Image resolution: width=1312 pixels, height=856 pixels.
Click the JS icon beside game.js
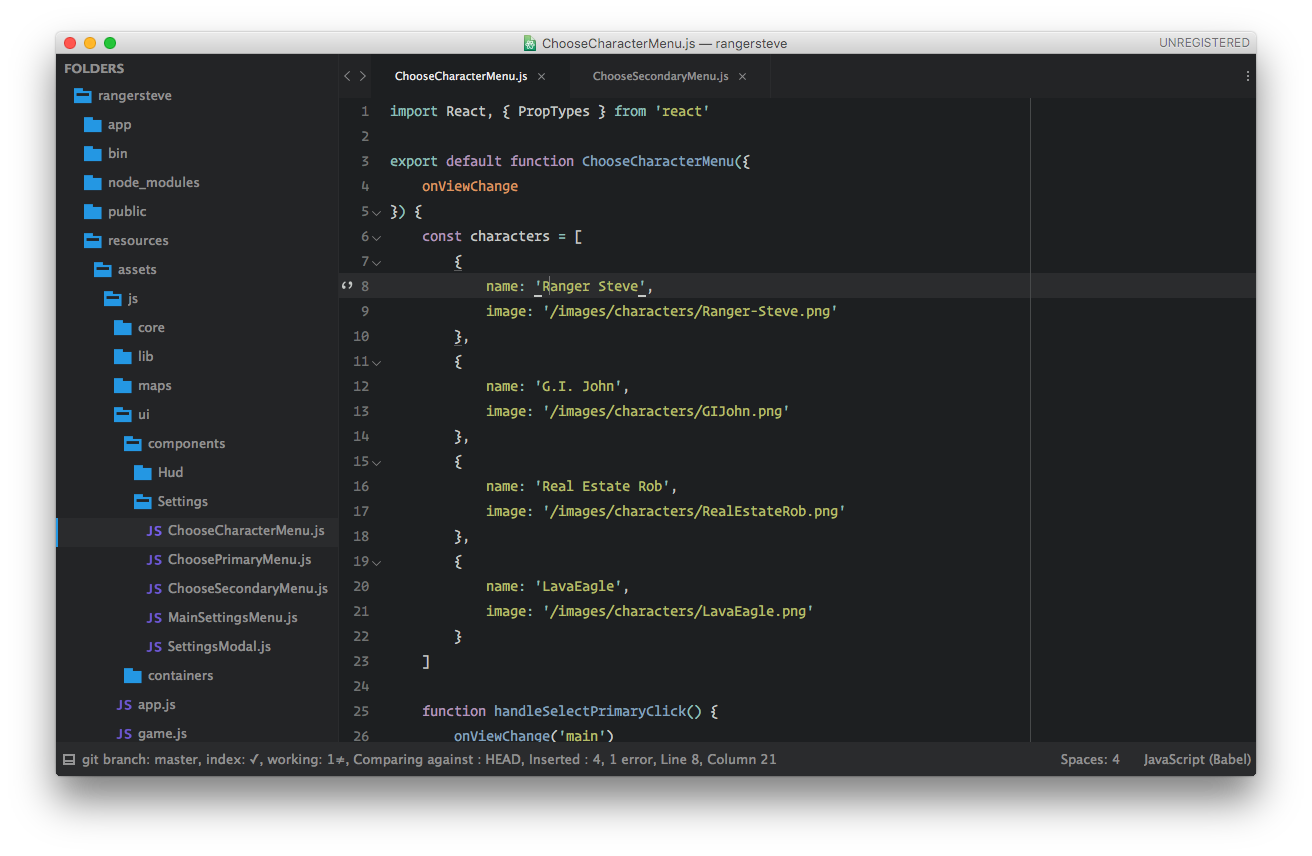tap(124, 734)
